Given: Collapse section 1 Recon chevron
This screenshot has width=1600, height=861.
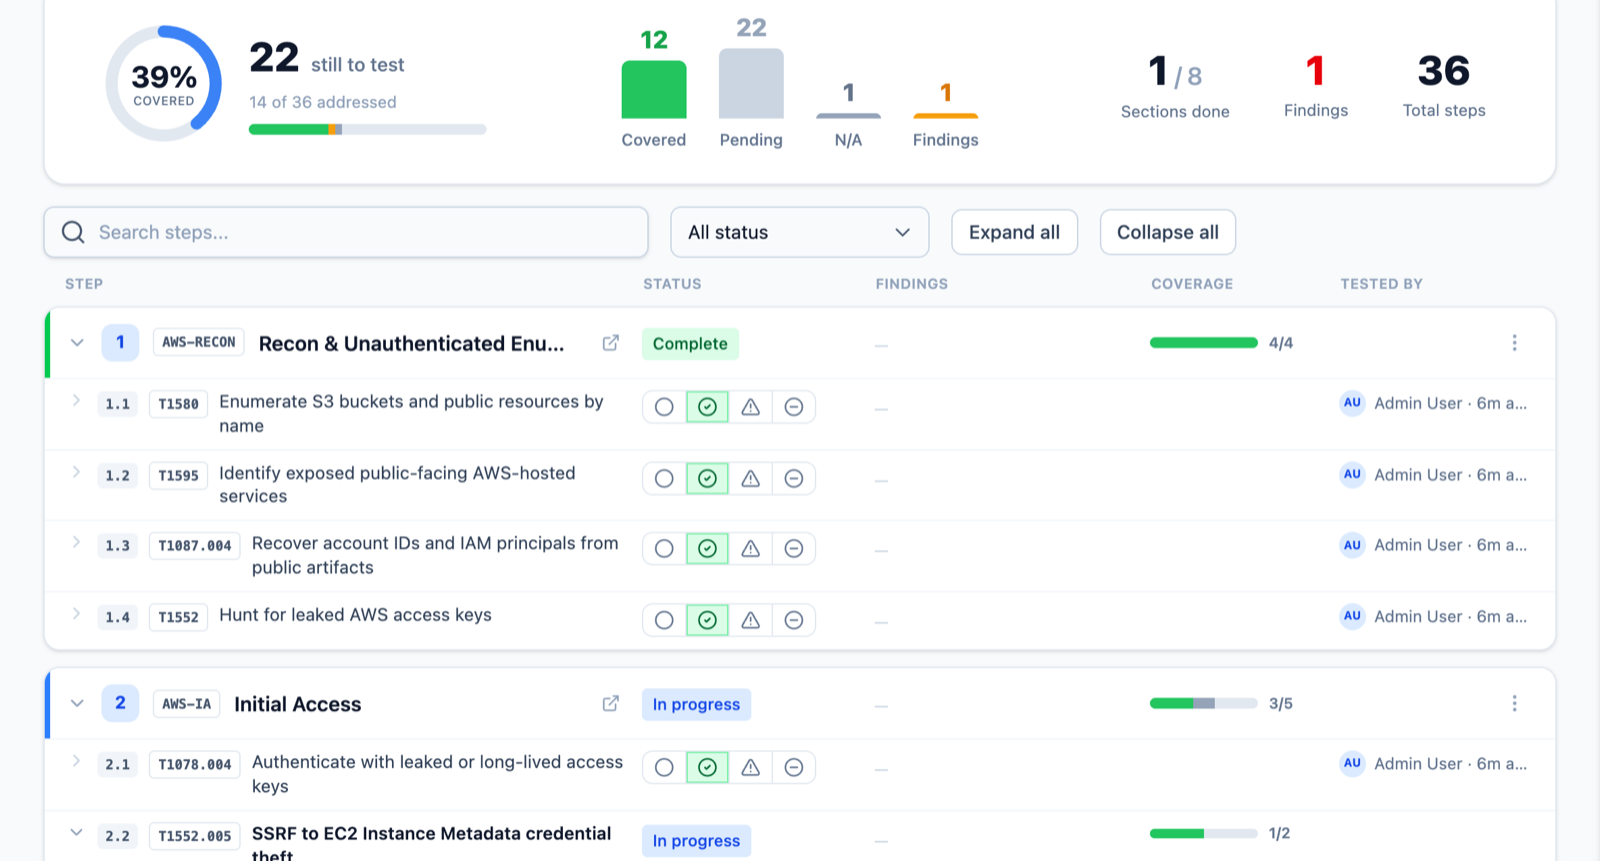Looking at the screenshot, I should 77,343.
